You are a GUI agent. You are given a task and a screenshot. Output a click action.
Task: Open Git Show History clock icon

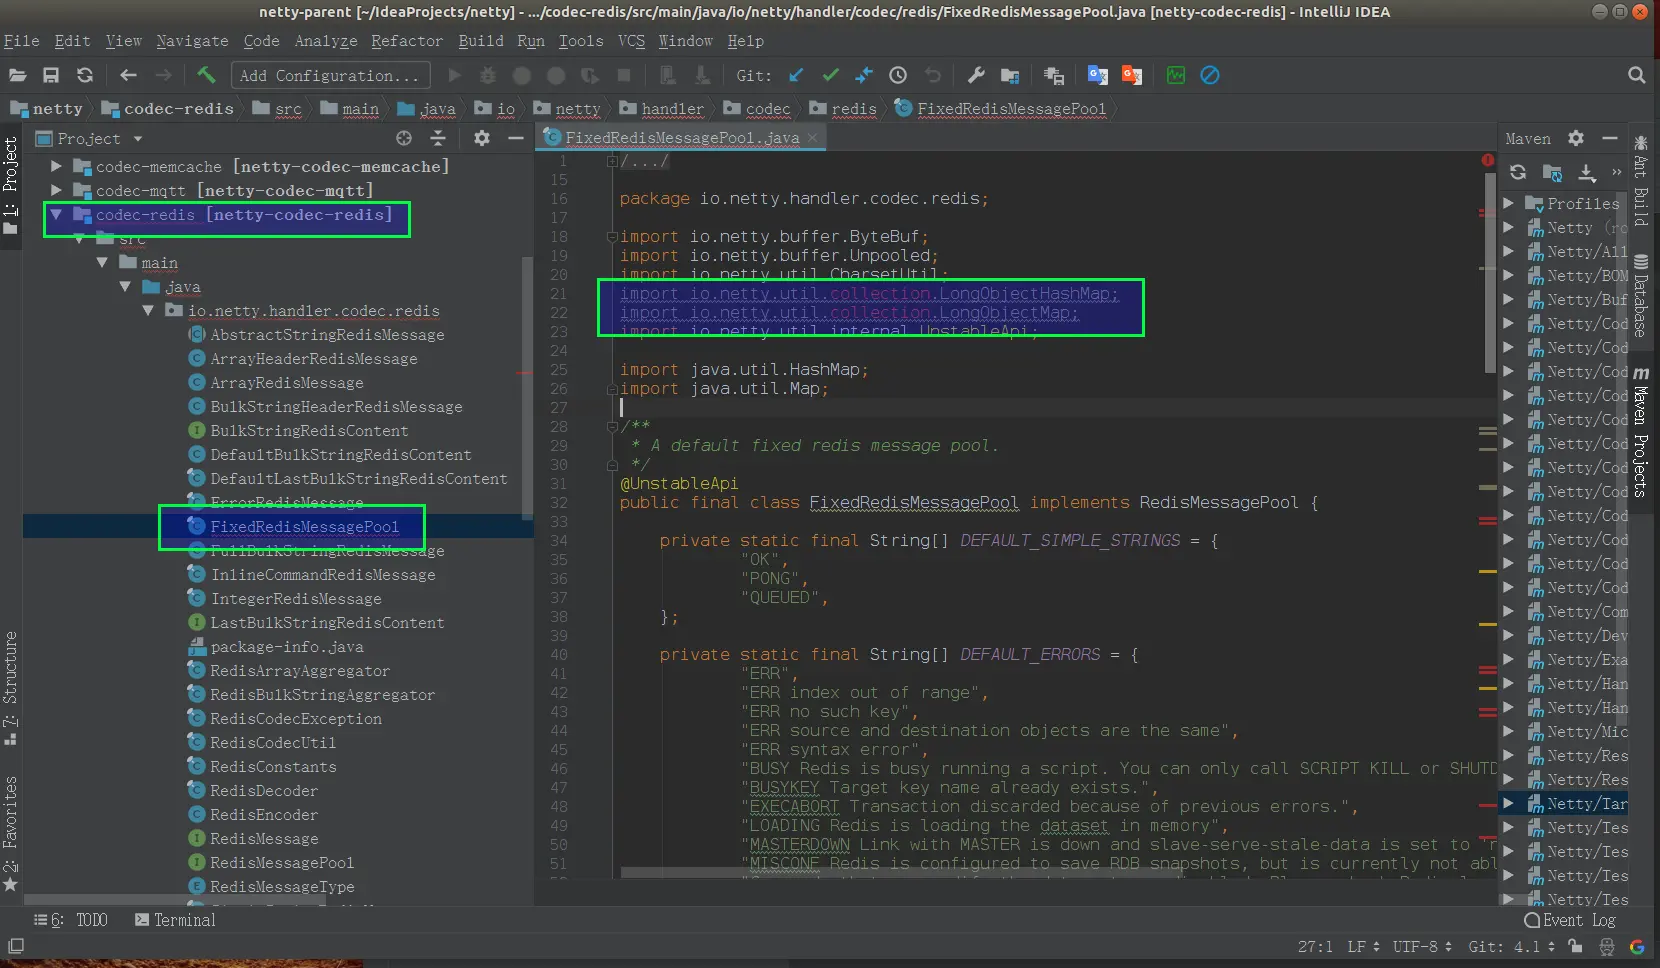(898, 75)
